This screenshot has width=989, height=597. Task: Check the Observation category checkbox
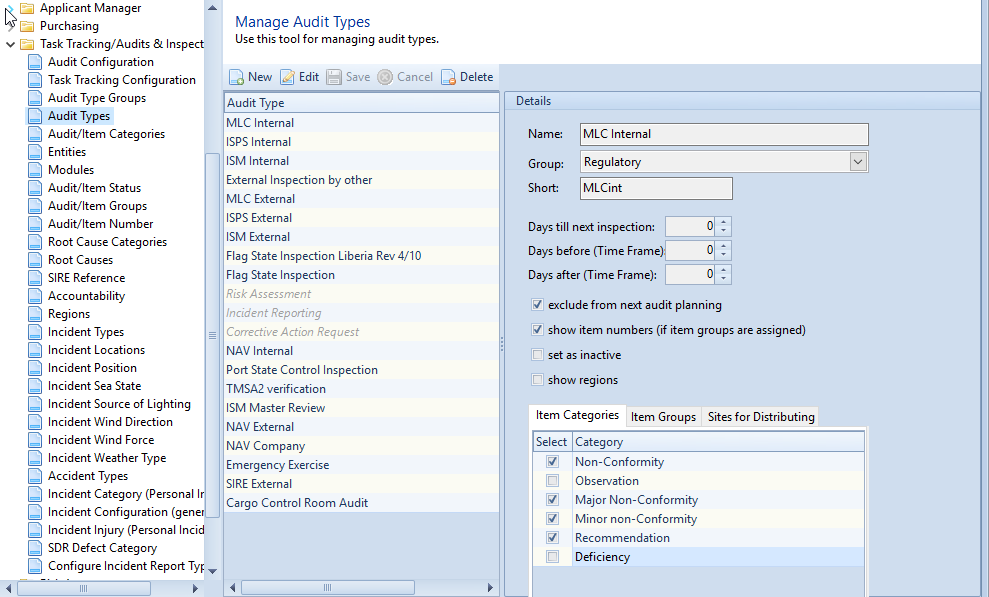553,480
